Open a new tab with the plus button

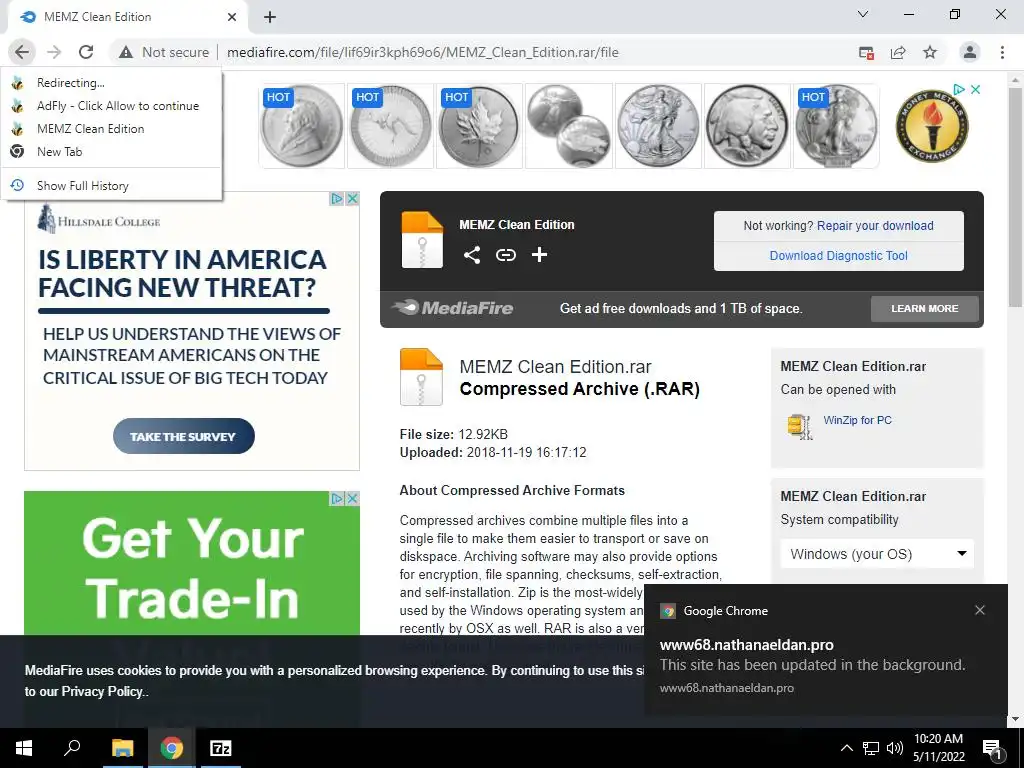(x=270, y=18)
